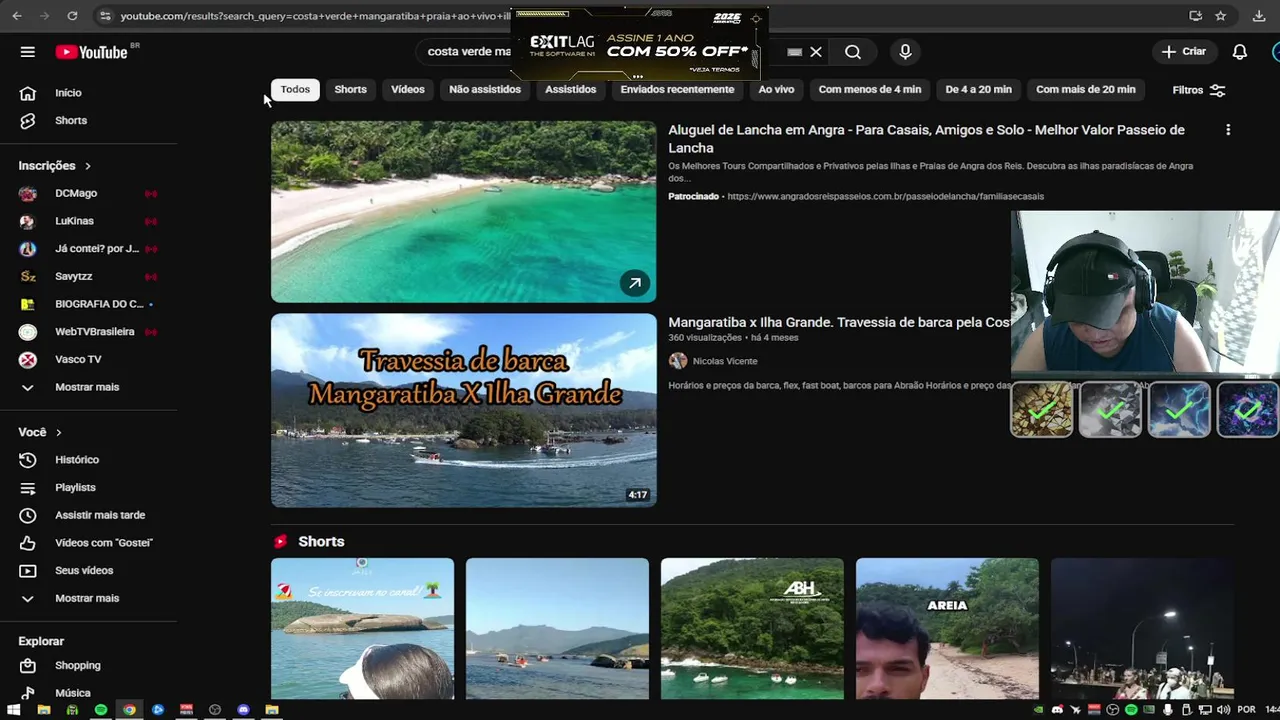Open the first Short with rock island
This screenshot has height=720, width=1280.
tap(362, 629)
